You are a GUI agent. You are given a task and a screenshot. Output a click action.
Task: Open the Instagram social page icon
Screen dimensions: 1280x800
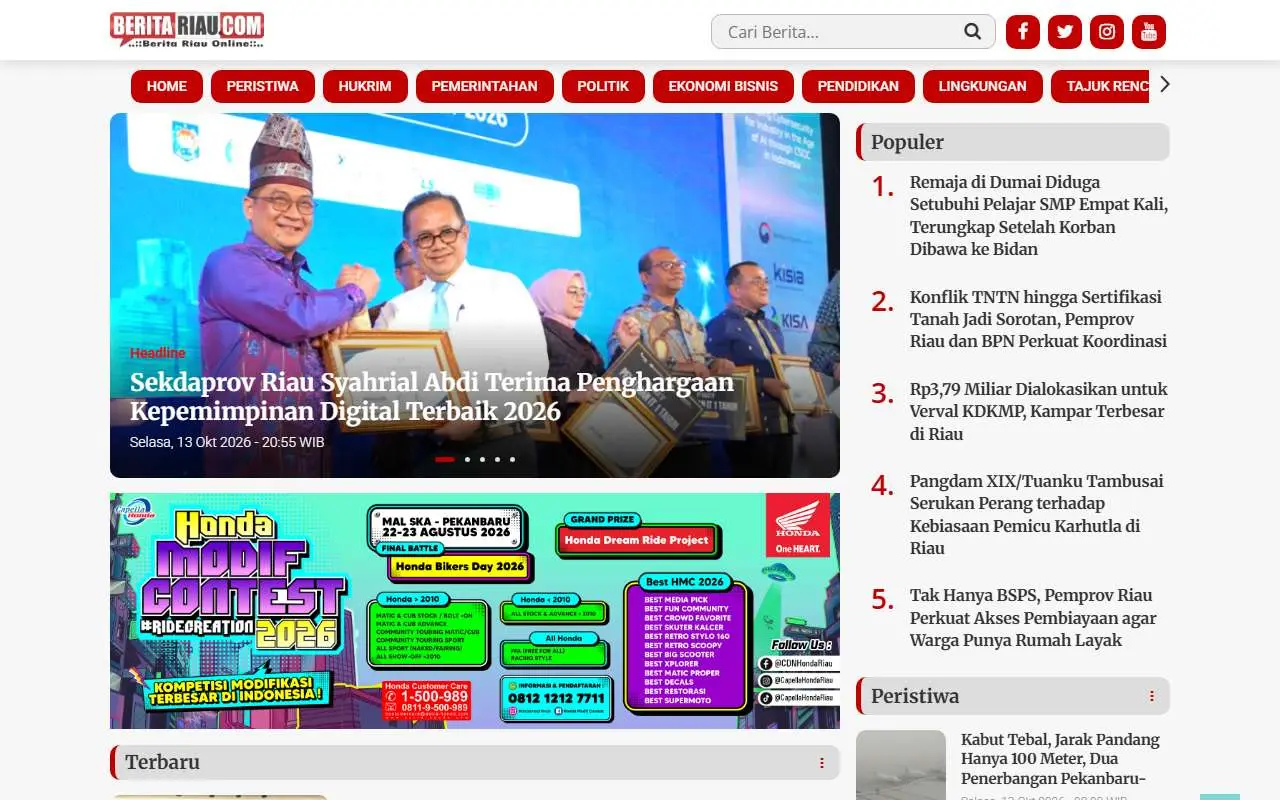(1107, 31)
